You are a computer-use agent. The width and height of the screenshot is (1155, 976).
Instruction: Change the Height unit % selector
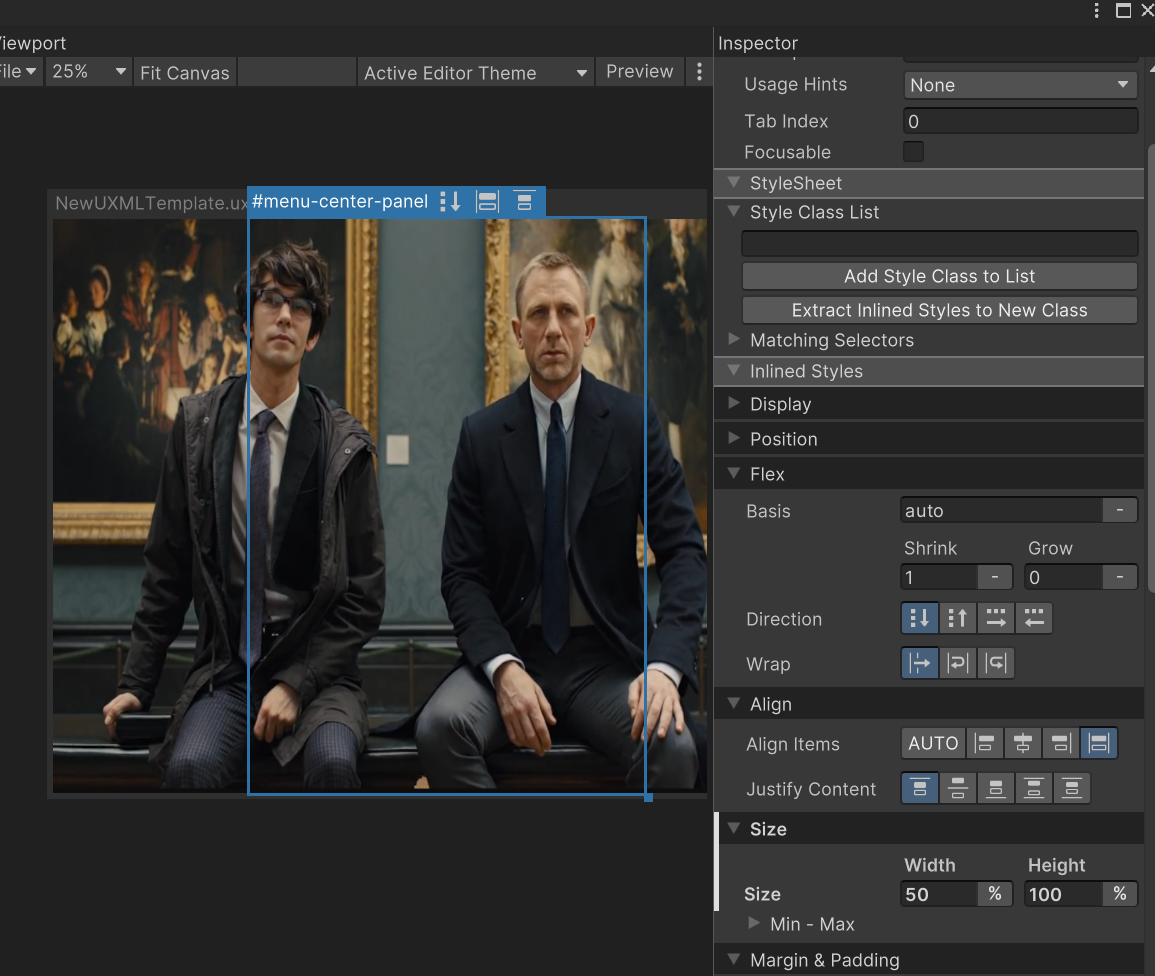click(1120, 894)
